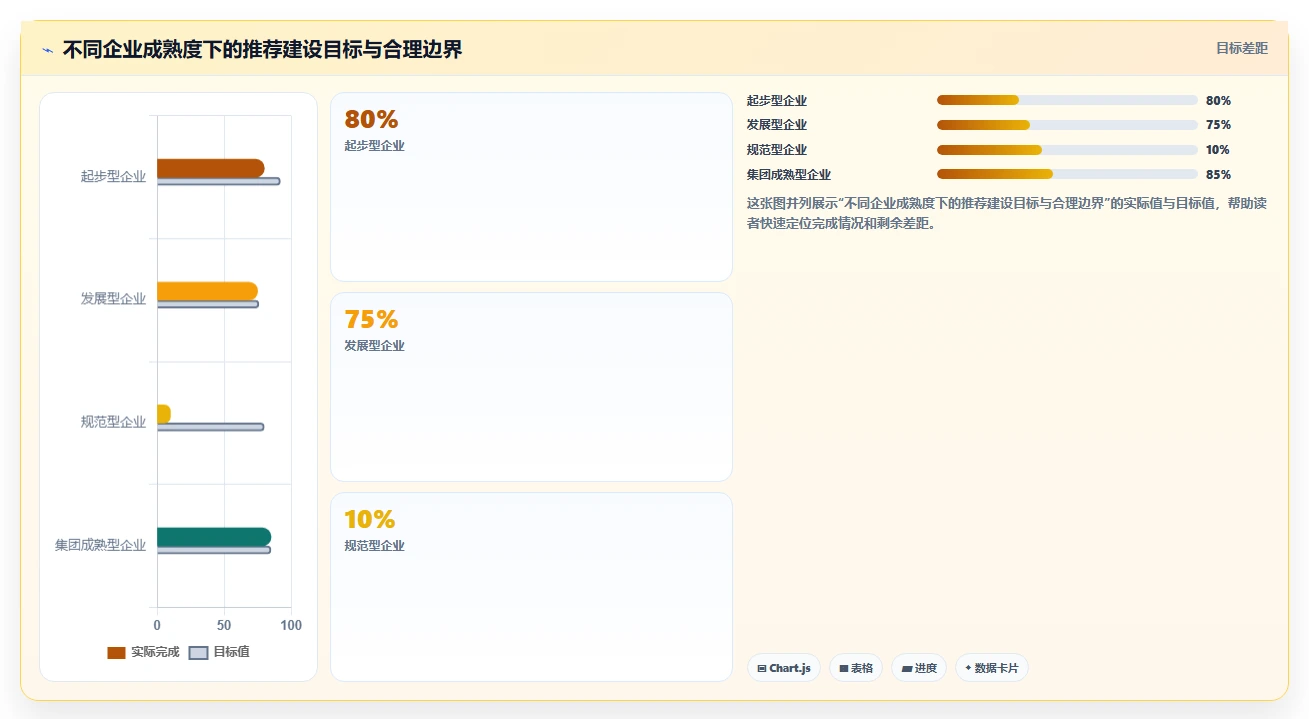Click the Chart.js tag
This screenshot has height=719, width=1309.
pos(783,668)
